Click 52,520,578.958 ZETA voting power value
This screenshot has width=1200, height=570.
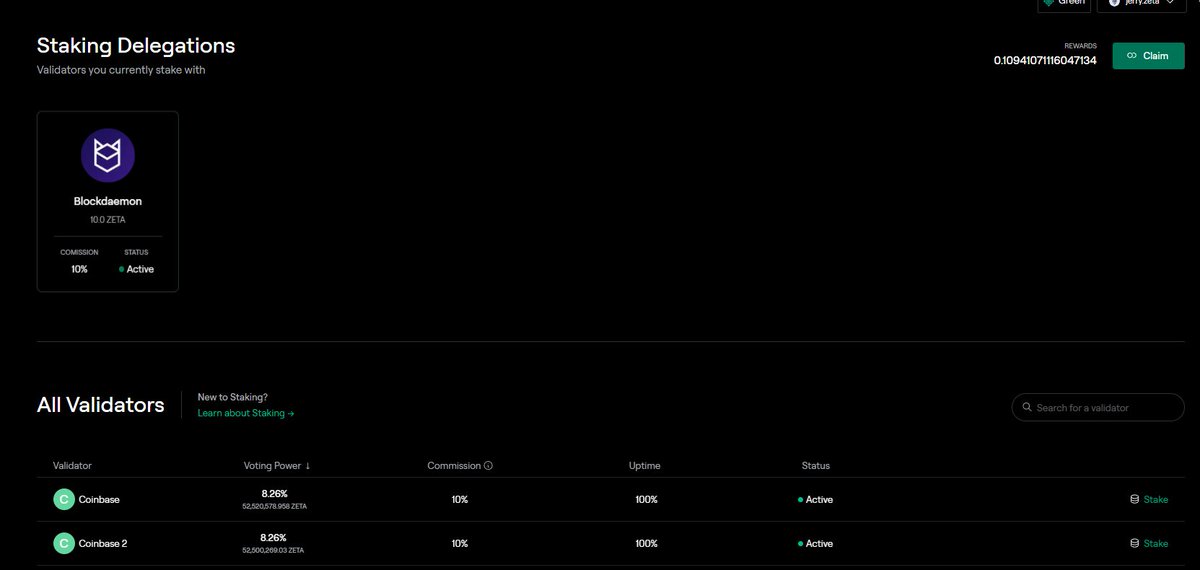[x=275, y=507]
